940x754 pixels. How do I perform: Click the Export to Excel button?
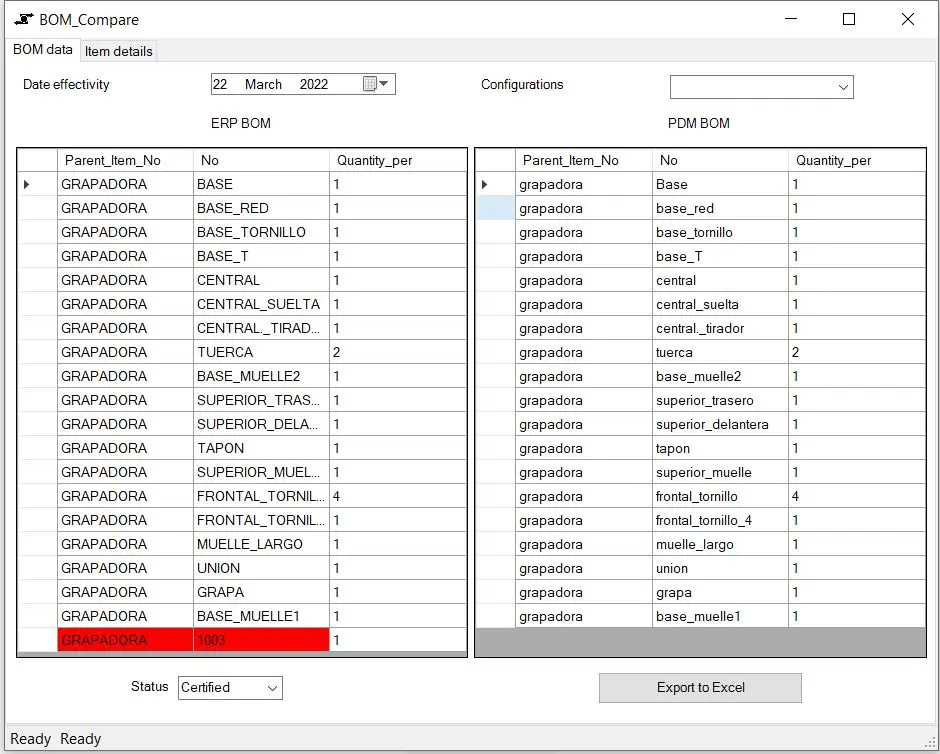pyautogui.click(x=699, y=688)
